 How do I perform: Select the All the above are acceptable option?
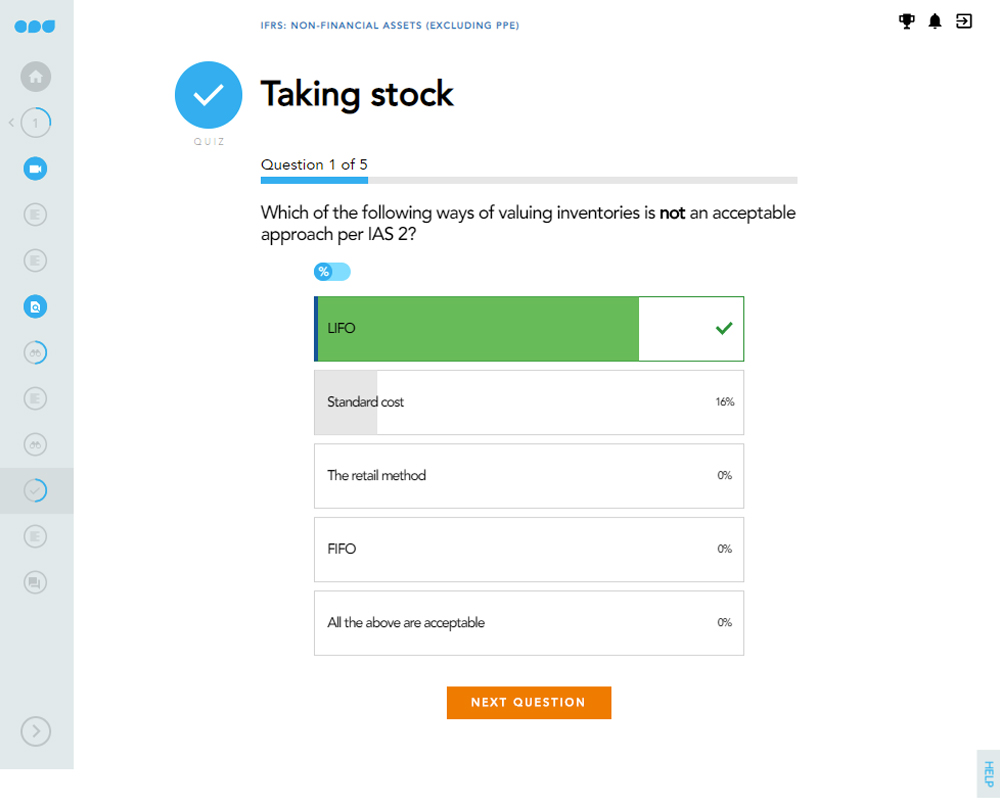[528, 623]
